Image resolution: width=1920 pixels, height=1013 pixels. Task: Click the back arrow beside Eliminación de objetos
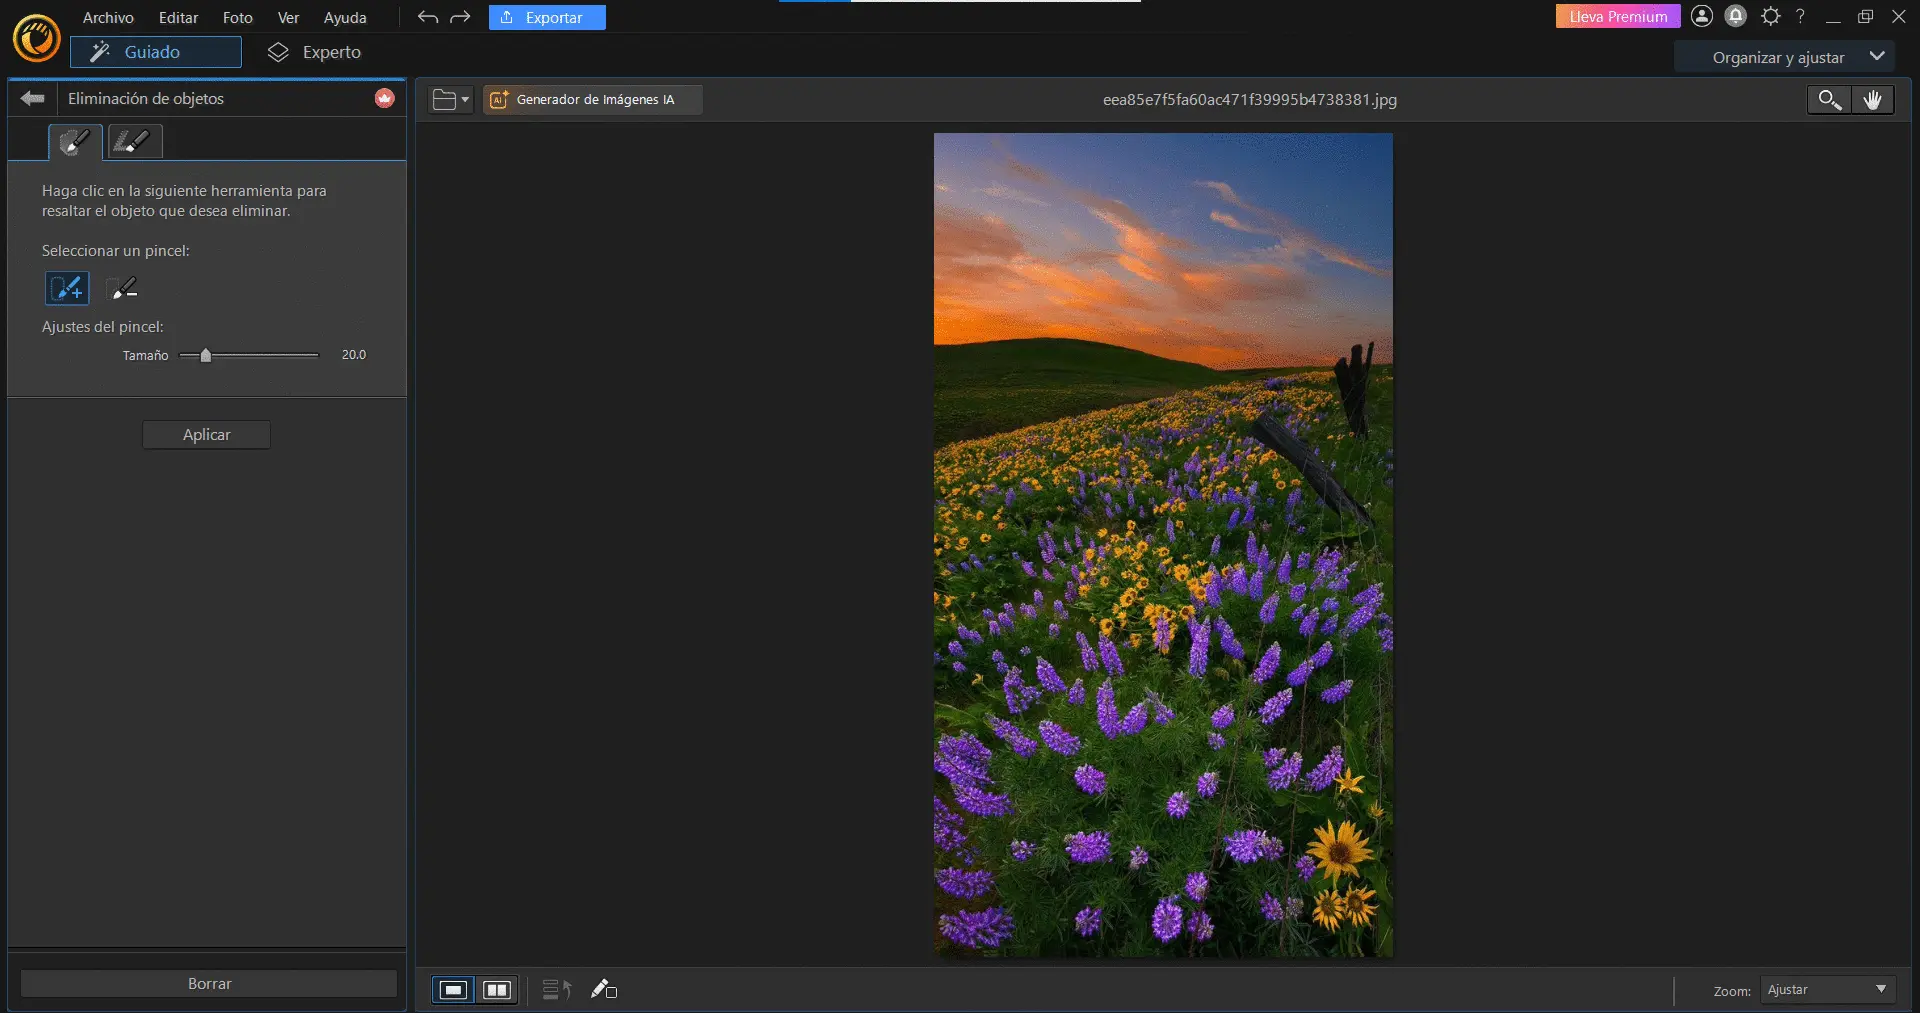point(33,98)
